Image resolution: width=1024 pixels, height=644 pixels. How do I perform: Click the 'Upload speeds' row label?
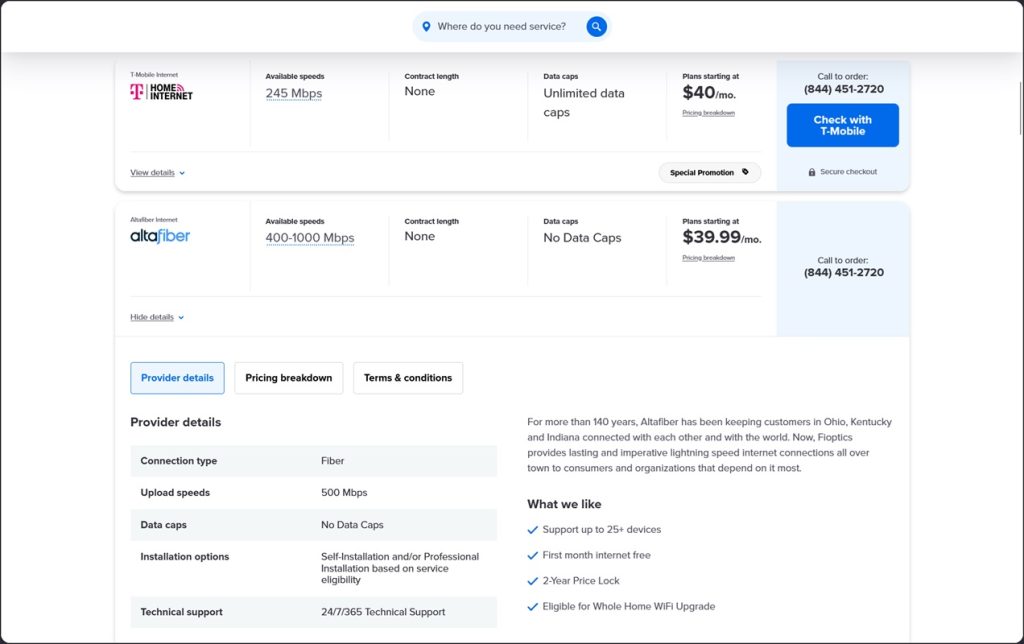point(175,492)
